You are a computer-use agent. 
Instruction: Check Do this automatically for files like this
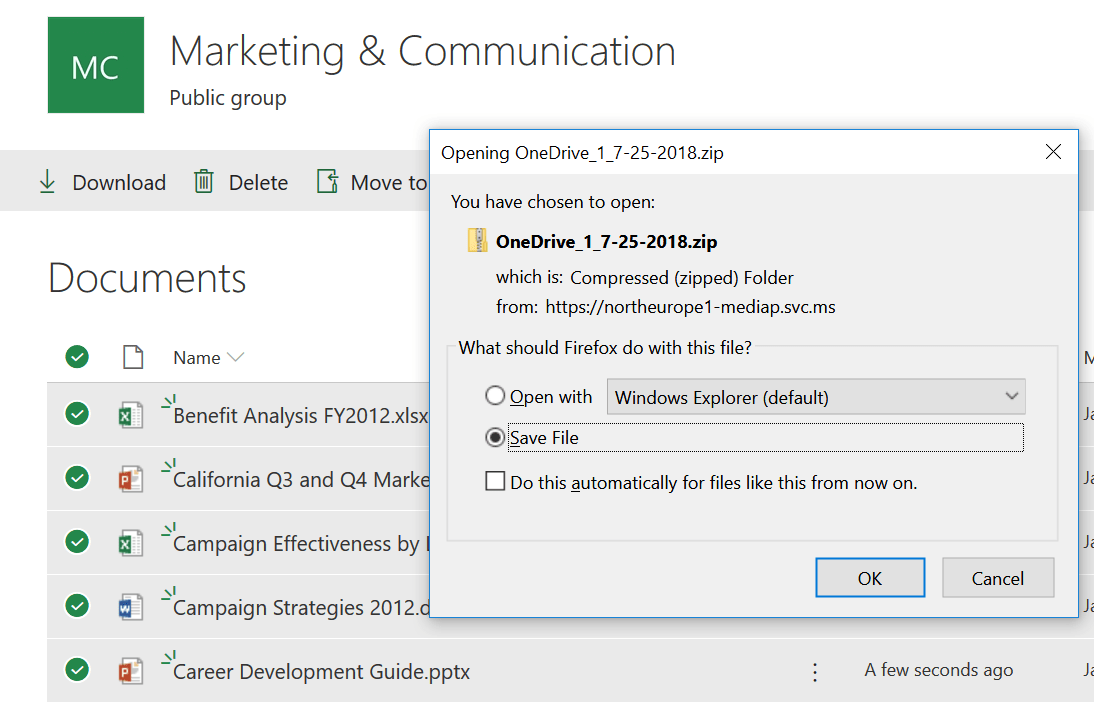[495, 481]
